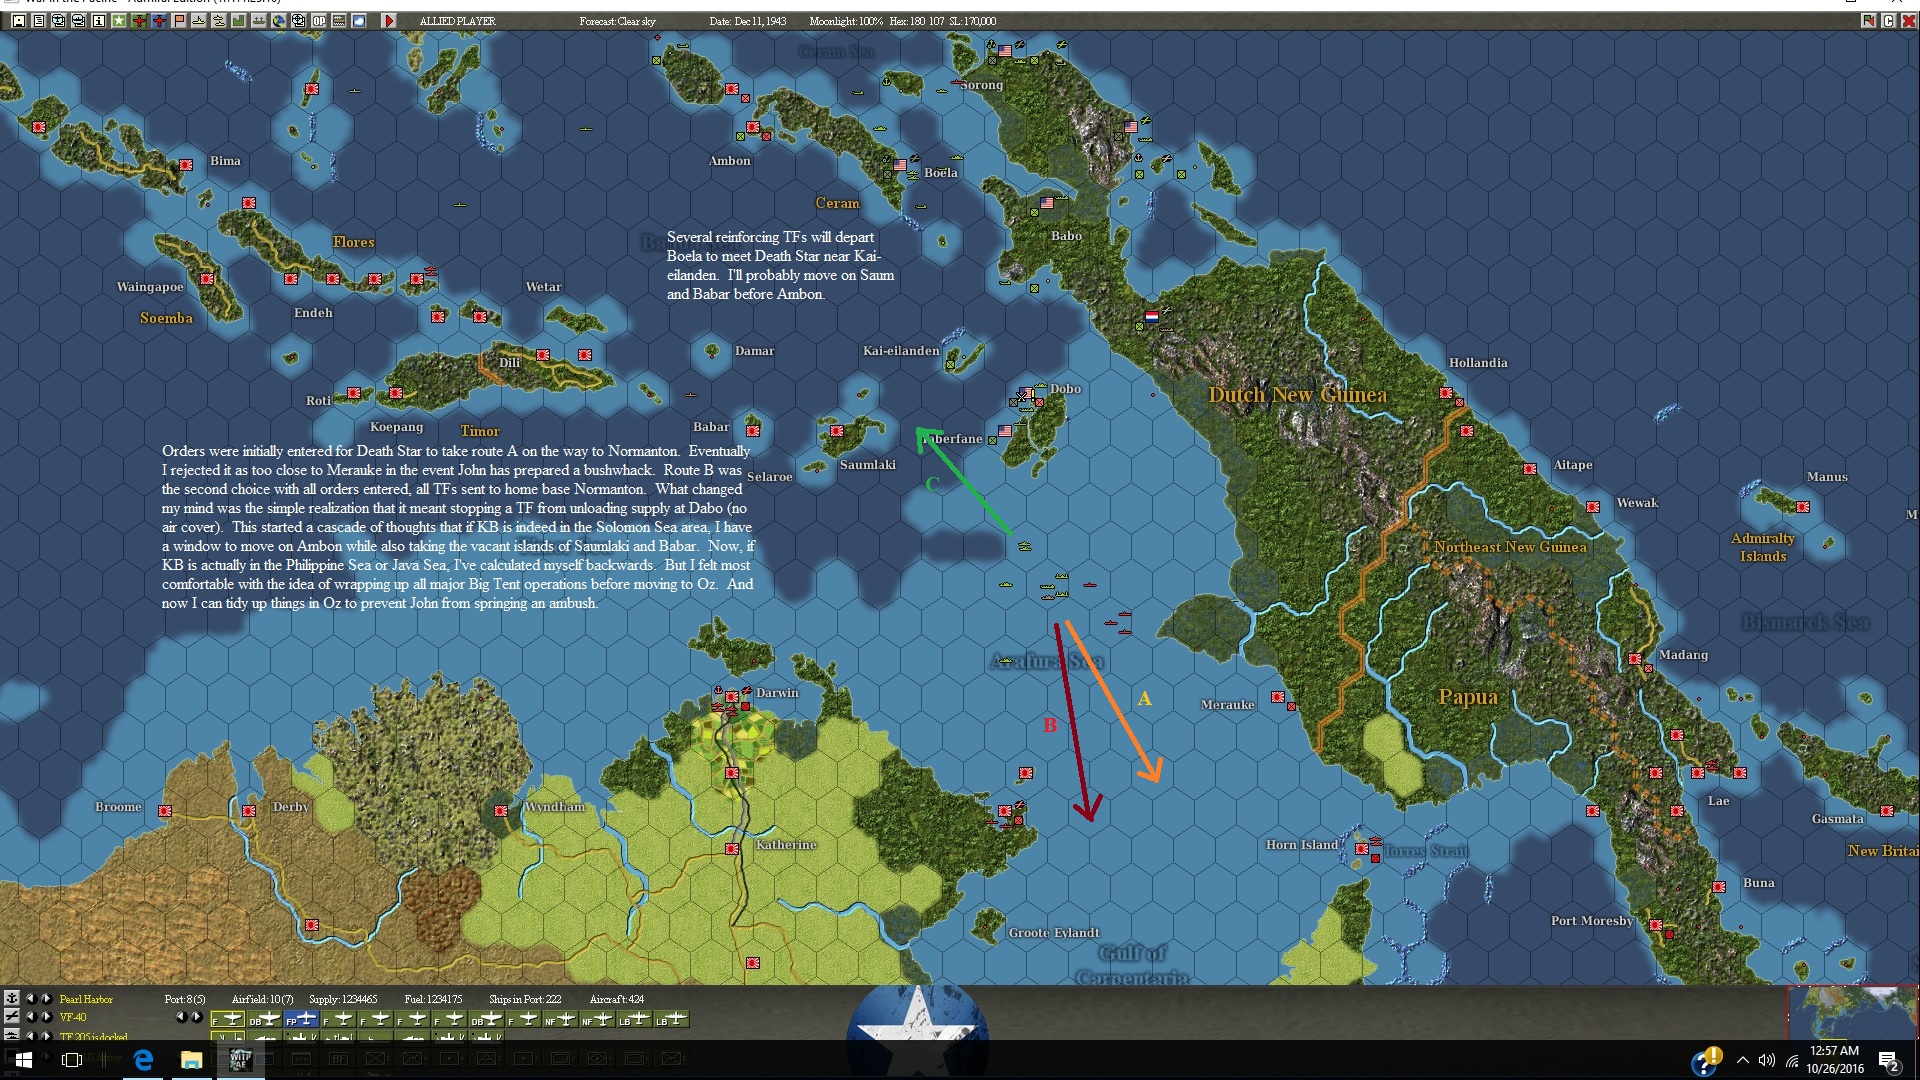The image size is (1920, 1080).
Task: Click the VF-40 unit name
Action: click(73, 1017)
